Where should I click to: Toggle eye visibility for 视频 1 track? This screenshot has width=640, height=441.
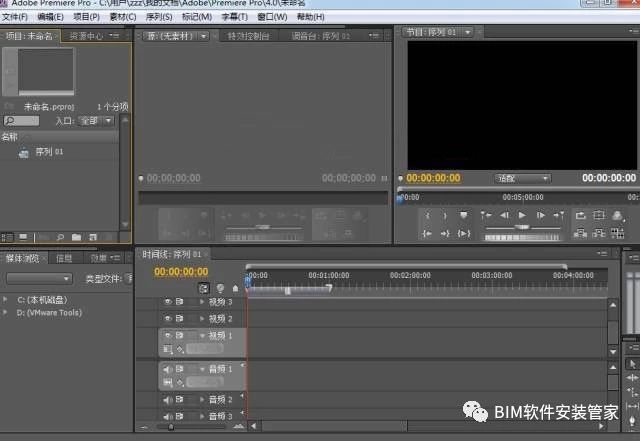click(x=168, y=335)
